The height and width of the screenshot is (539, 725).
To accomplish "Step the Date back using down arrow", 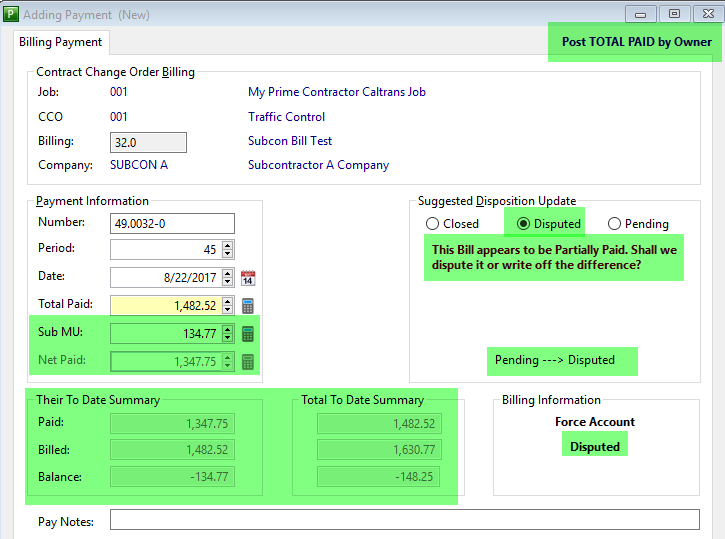I will coord(227,282).
